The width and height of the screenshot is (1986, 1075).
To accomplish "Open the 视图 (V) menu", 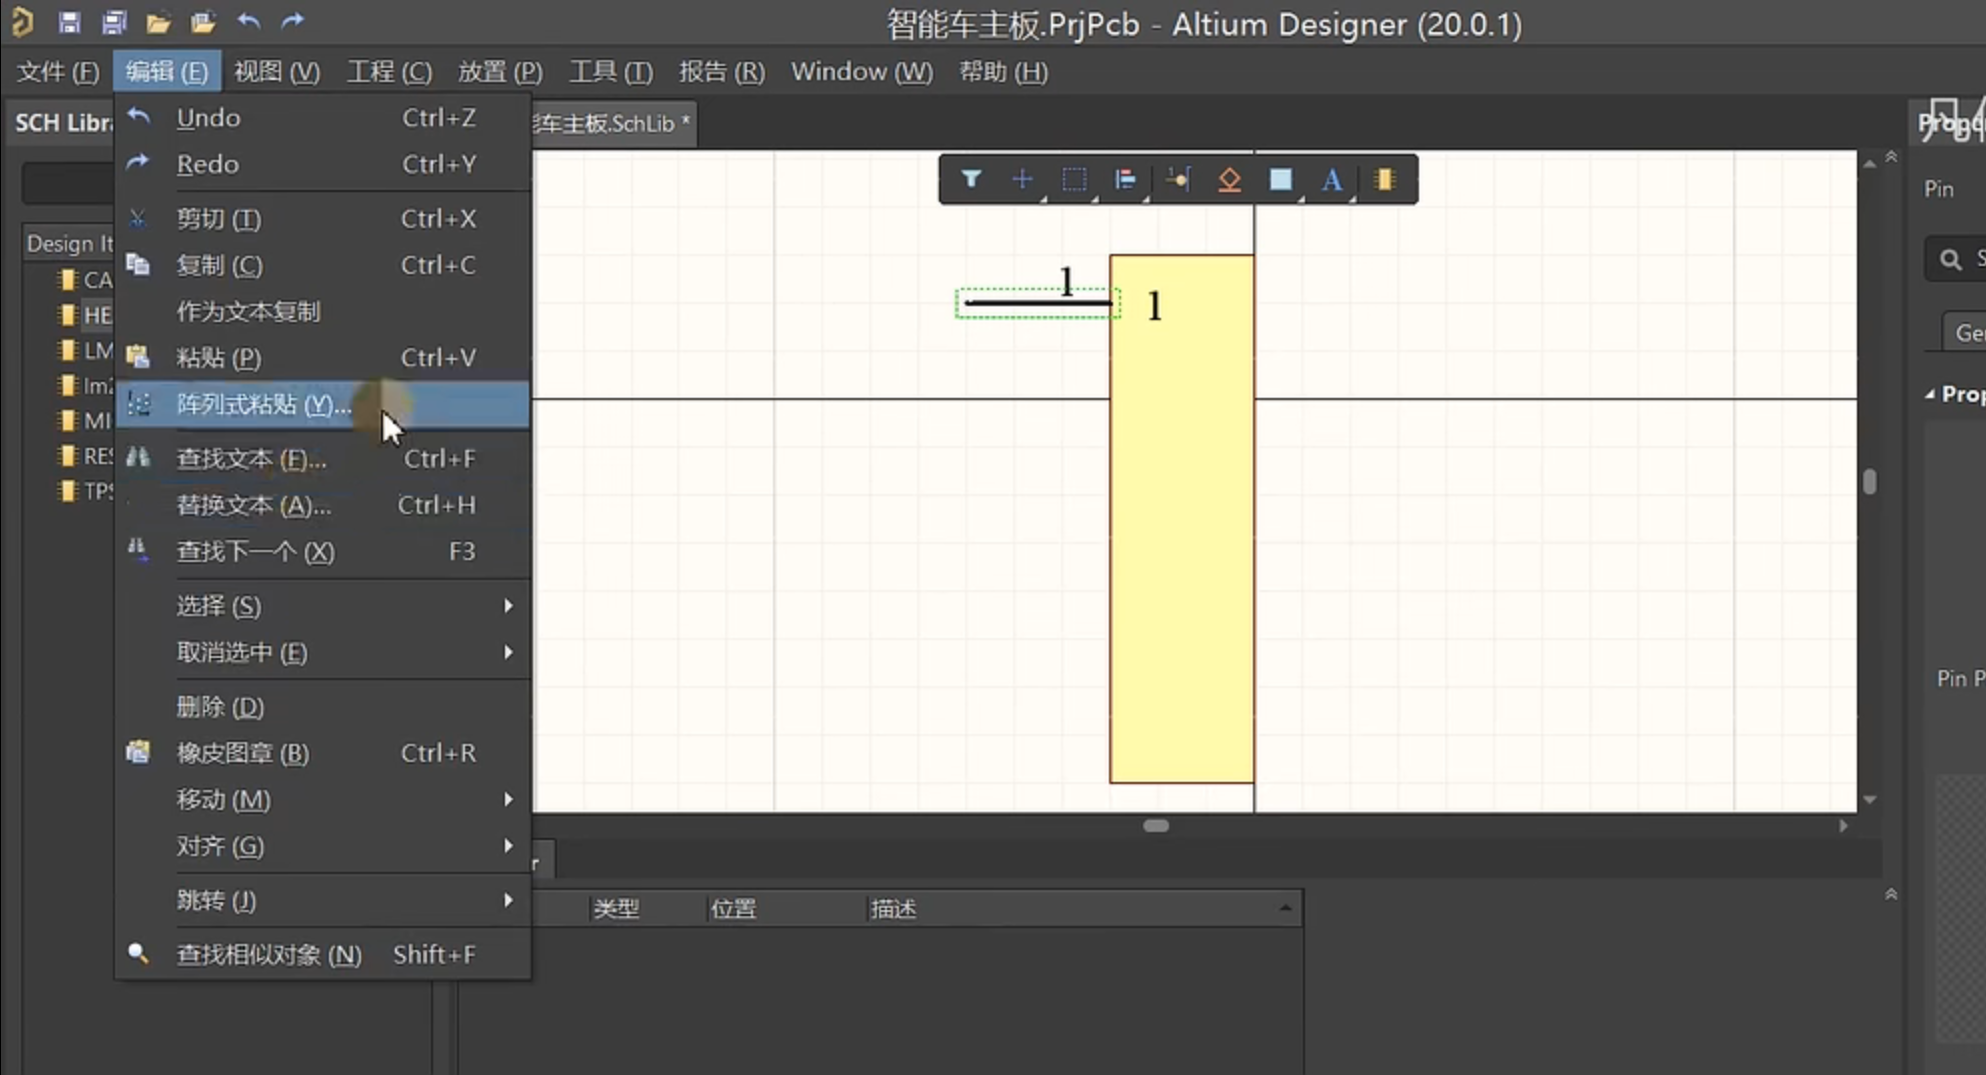I will (277, 71).
